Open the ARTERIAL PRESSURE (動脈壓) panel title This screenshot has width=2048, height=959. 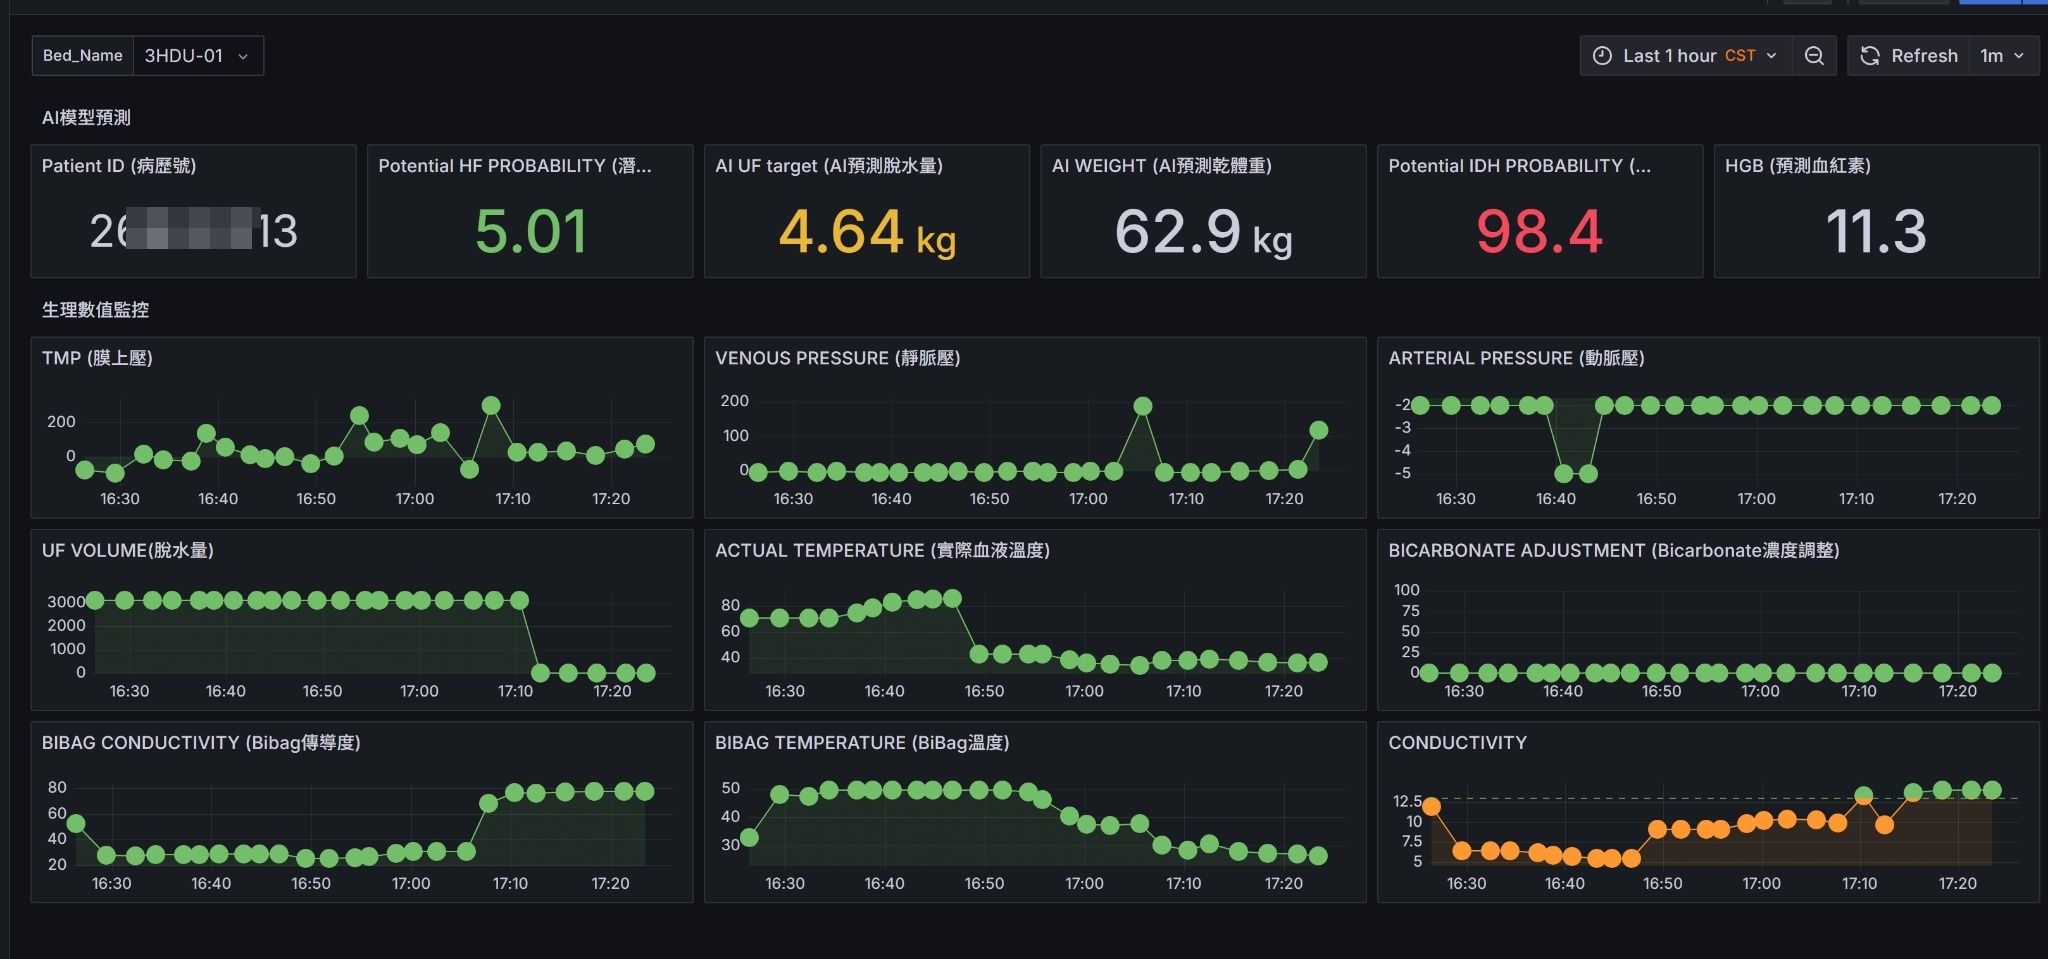[x=1516, y=358]
